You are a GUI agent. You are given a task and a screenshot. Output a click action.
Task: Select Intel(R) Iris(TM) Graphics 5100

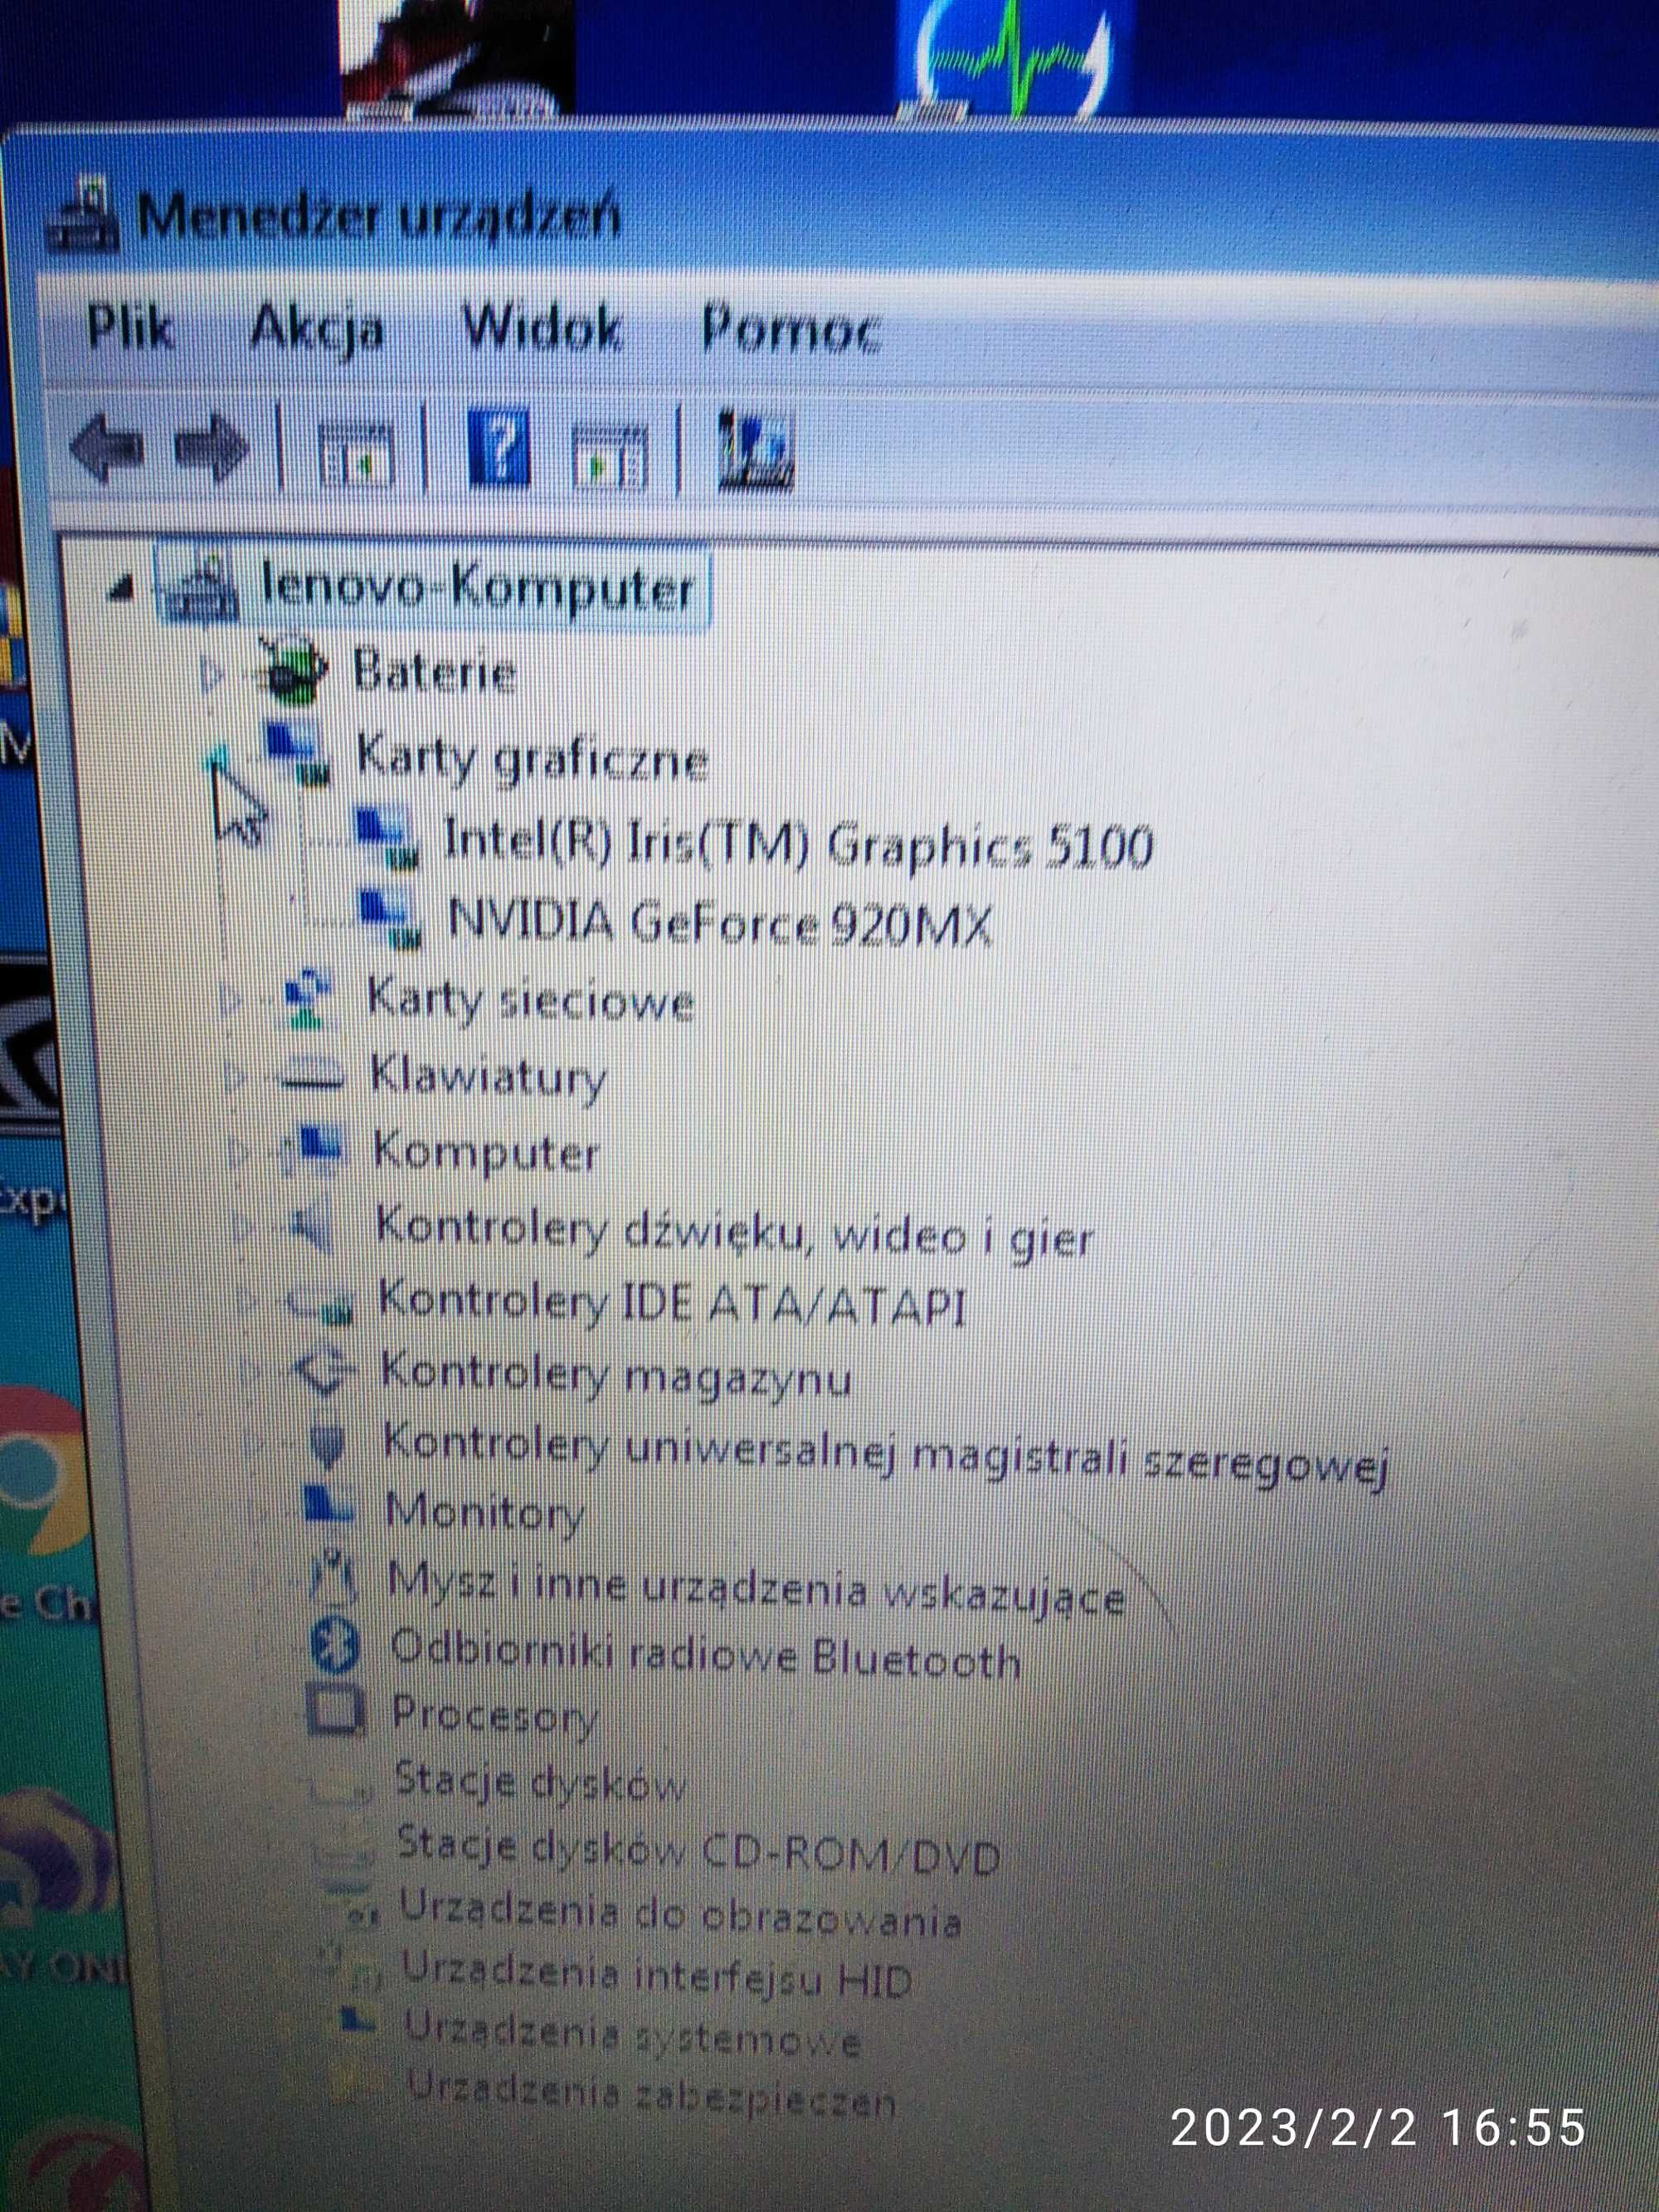[x=798, y=845]
